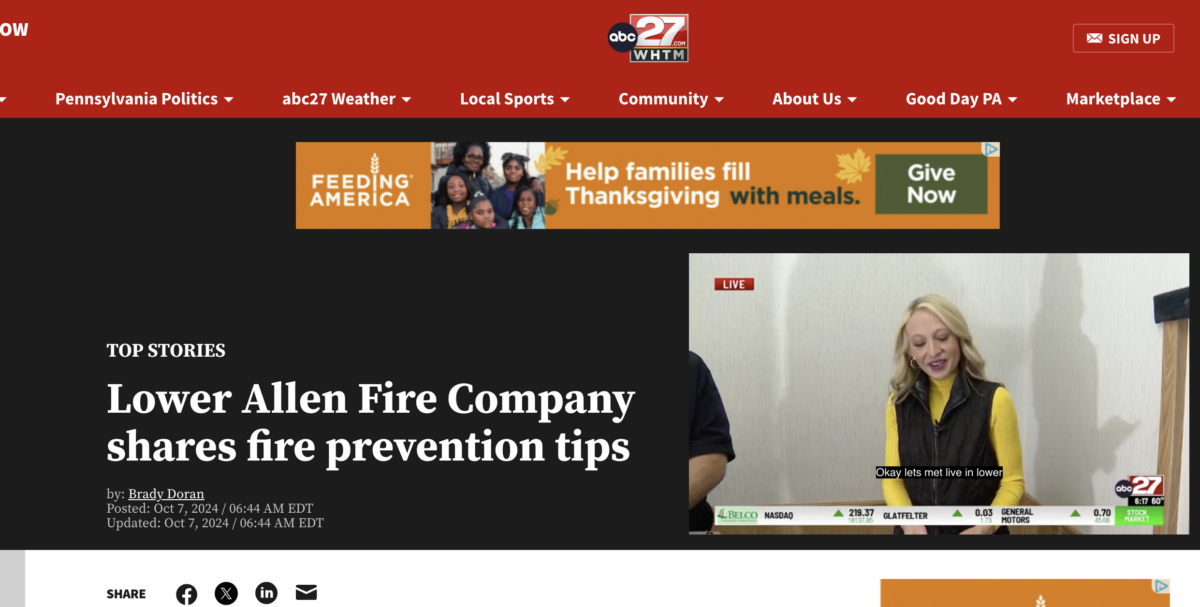Viewport: 1200px width, 607px height.
Task: Share the article via email icon
Action: [306, 593]
